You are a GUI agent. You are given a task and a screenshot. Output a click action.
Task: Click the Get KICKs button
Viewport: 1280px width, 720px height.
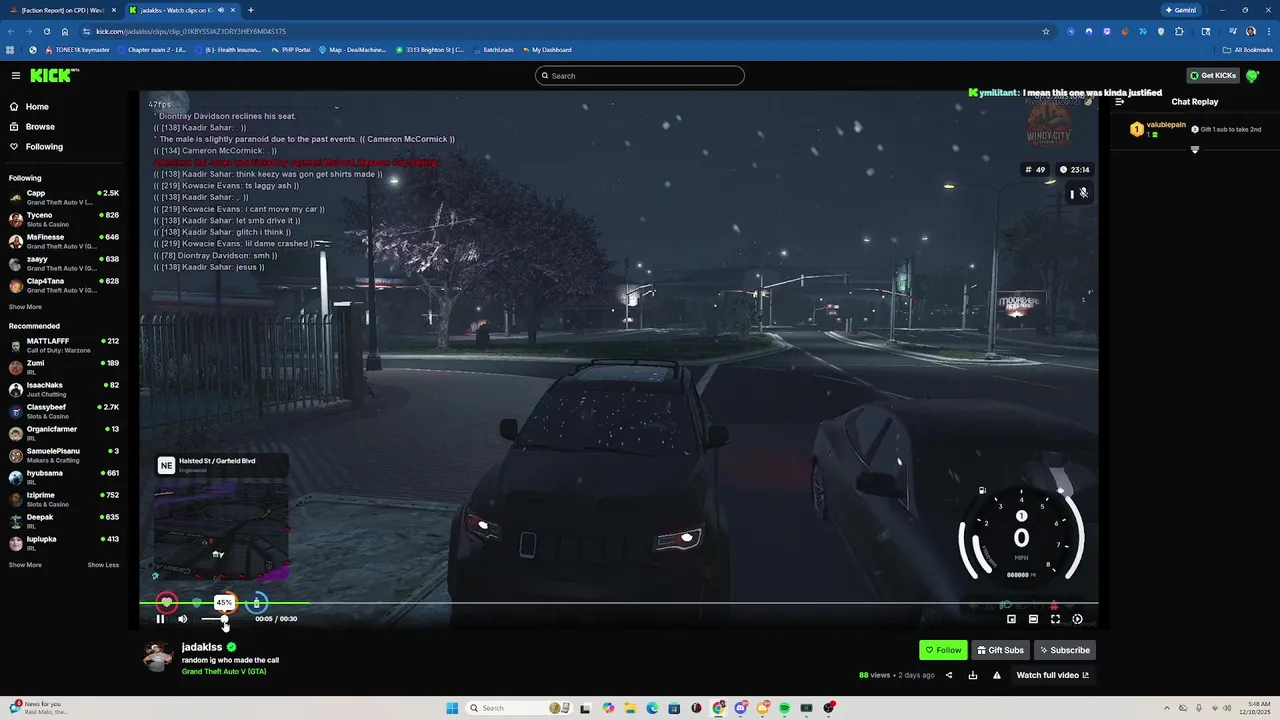[1213, 75]
